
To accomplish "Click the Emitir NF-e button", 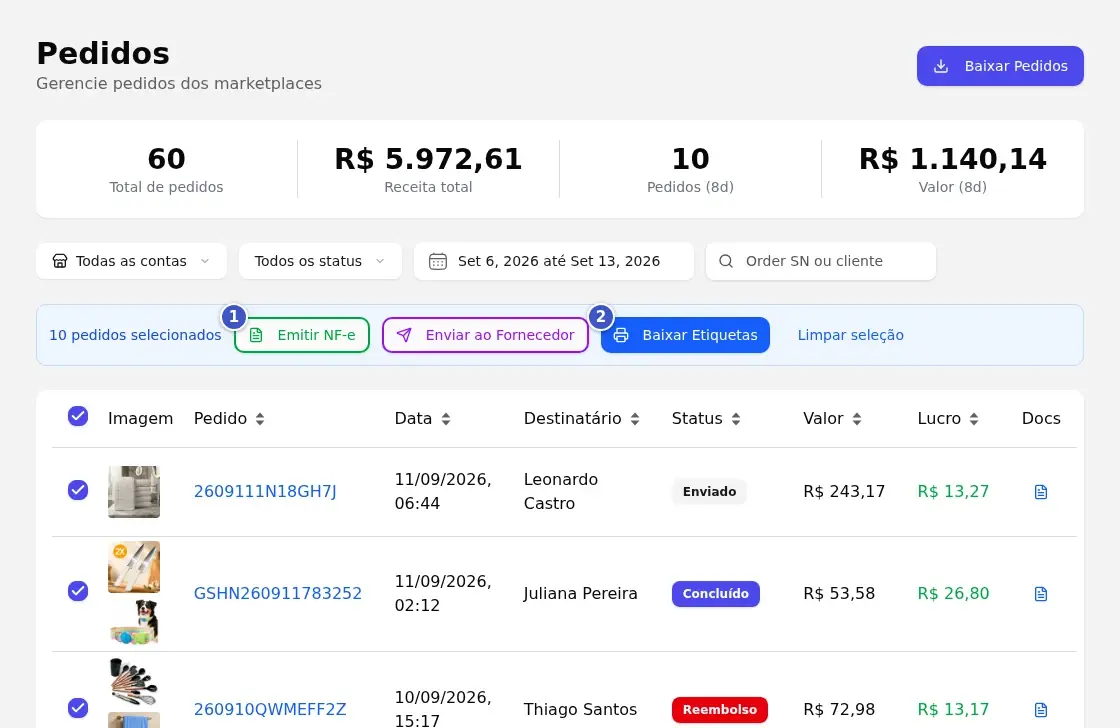I will (302, 335).
